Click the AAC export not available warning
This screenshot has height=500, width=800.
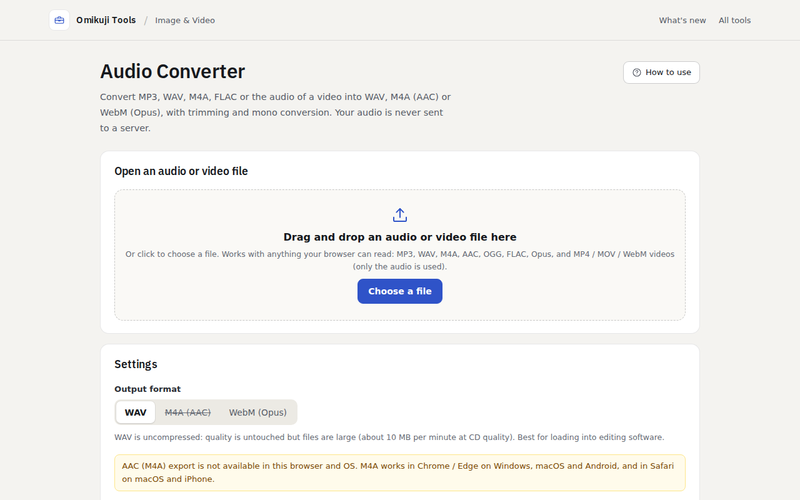pyautogui.click(x=399, y=472)
